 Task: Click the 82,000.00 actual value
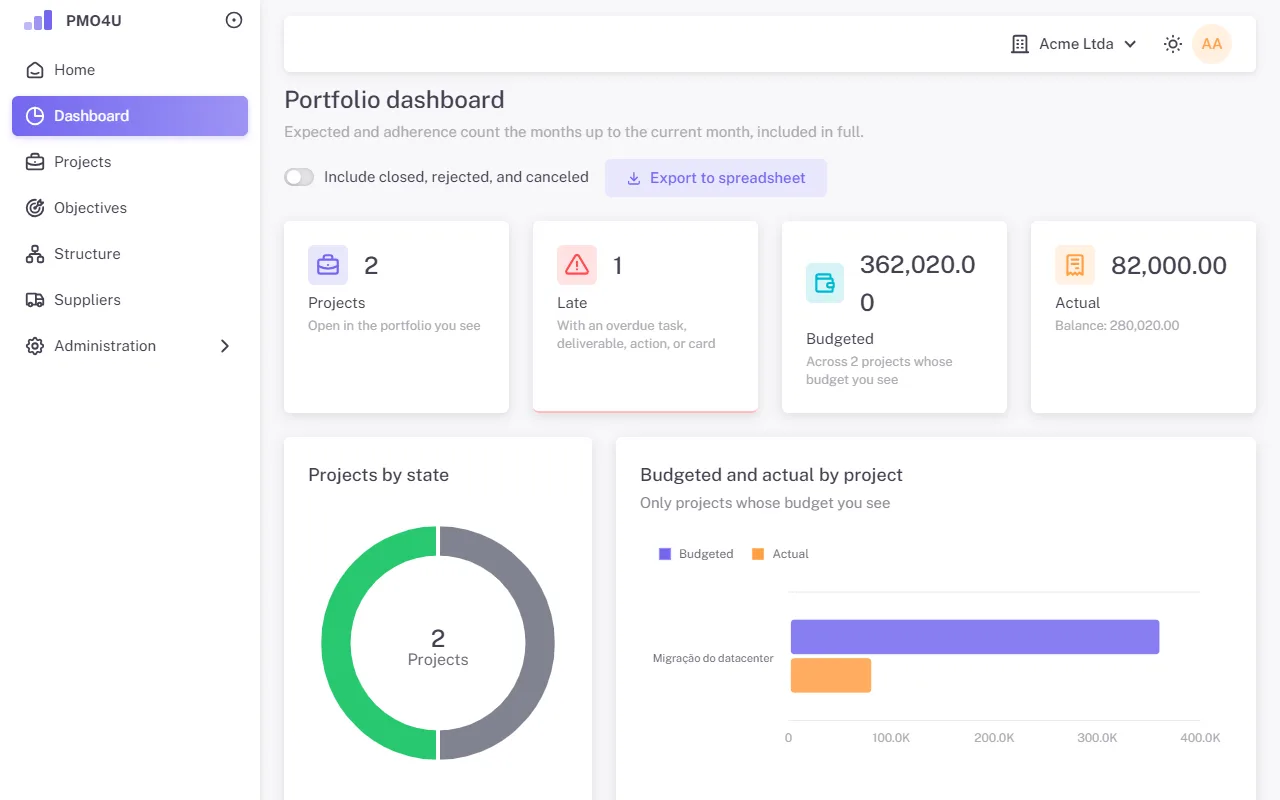[x=1169, y=265]
